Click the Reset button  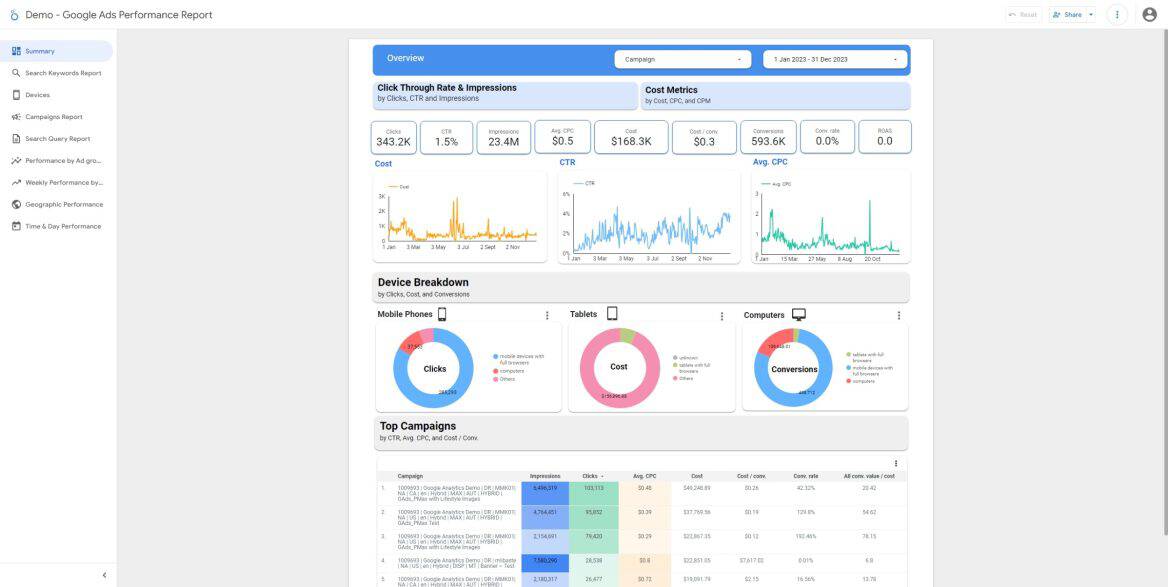point(1021,13)
